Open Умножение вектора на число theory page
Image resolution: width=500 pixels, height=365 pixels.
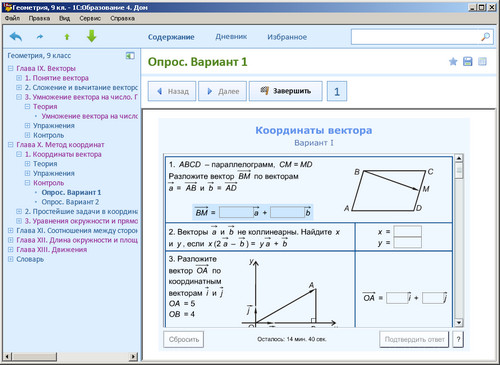click(x=89, y=116)
